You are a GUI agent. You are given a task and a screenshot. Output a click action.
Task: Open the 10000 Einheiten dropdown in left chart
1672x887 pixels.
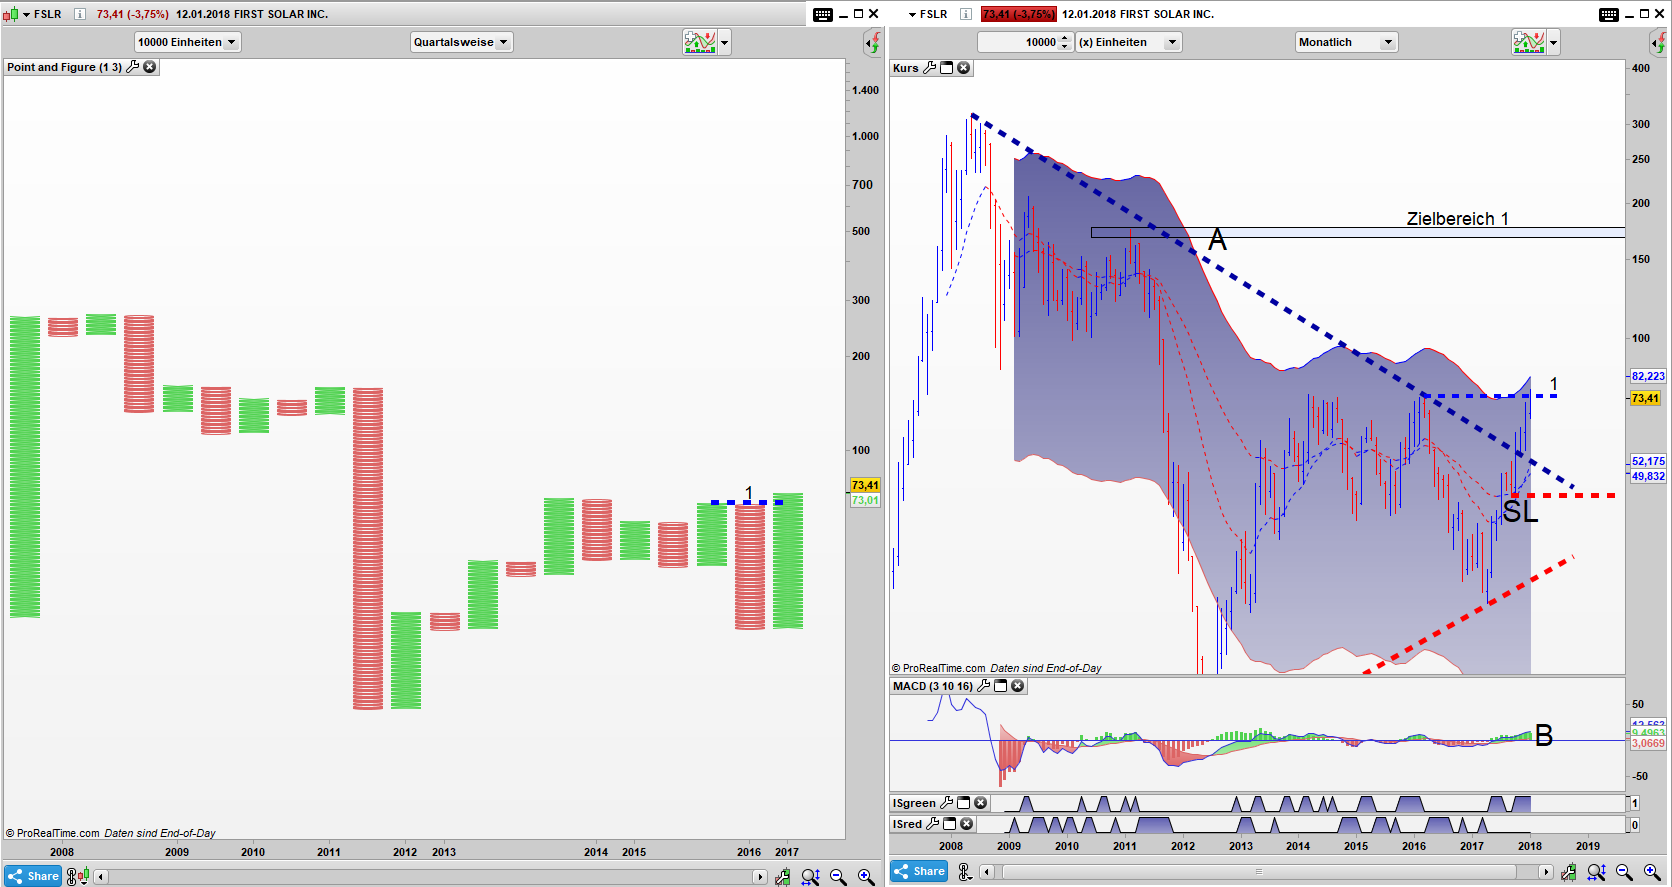(187, 42)
